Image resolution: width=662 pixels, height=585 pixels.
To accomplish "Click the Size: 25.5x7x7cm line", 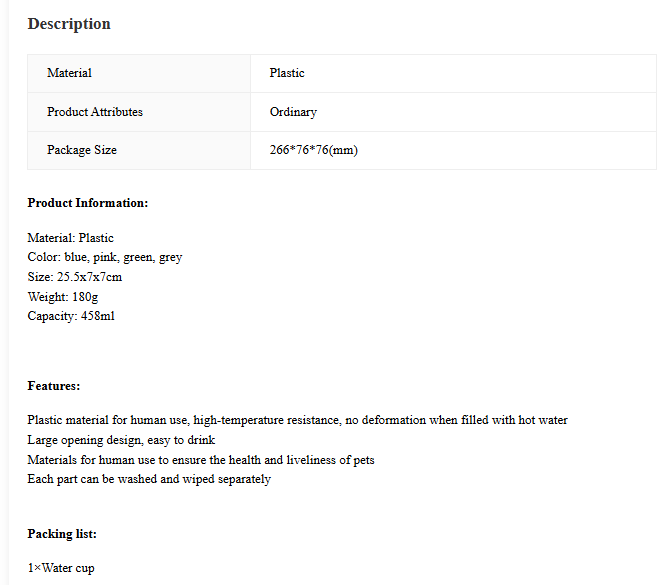I will coord(75,277).
